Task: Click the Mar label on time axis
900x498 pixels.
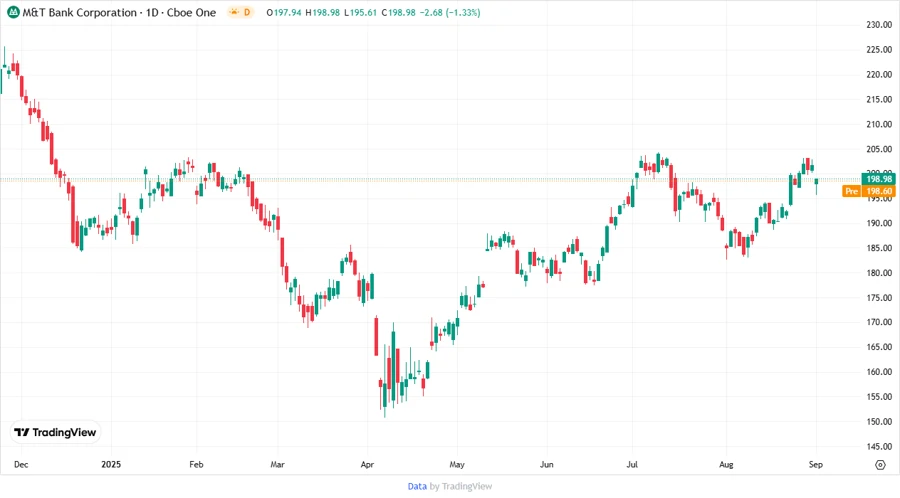Action: coord(277,464)
